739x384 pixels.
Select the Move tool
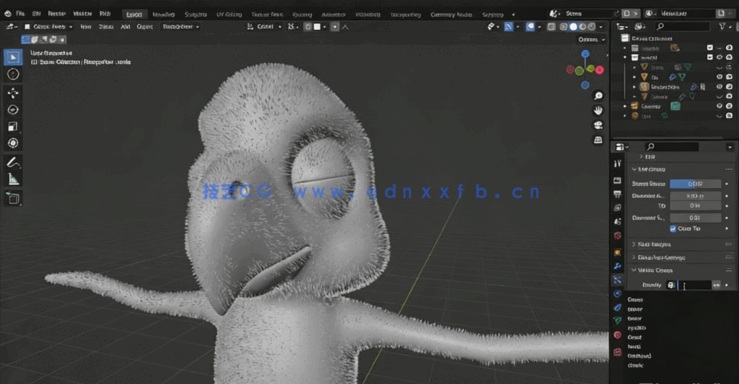point(13,93)
